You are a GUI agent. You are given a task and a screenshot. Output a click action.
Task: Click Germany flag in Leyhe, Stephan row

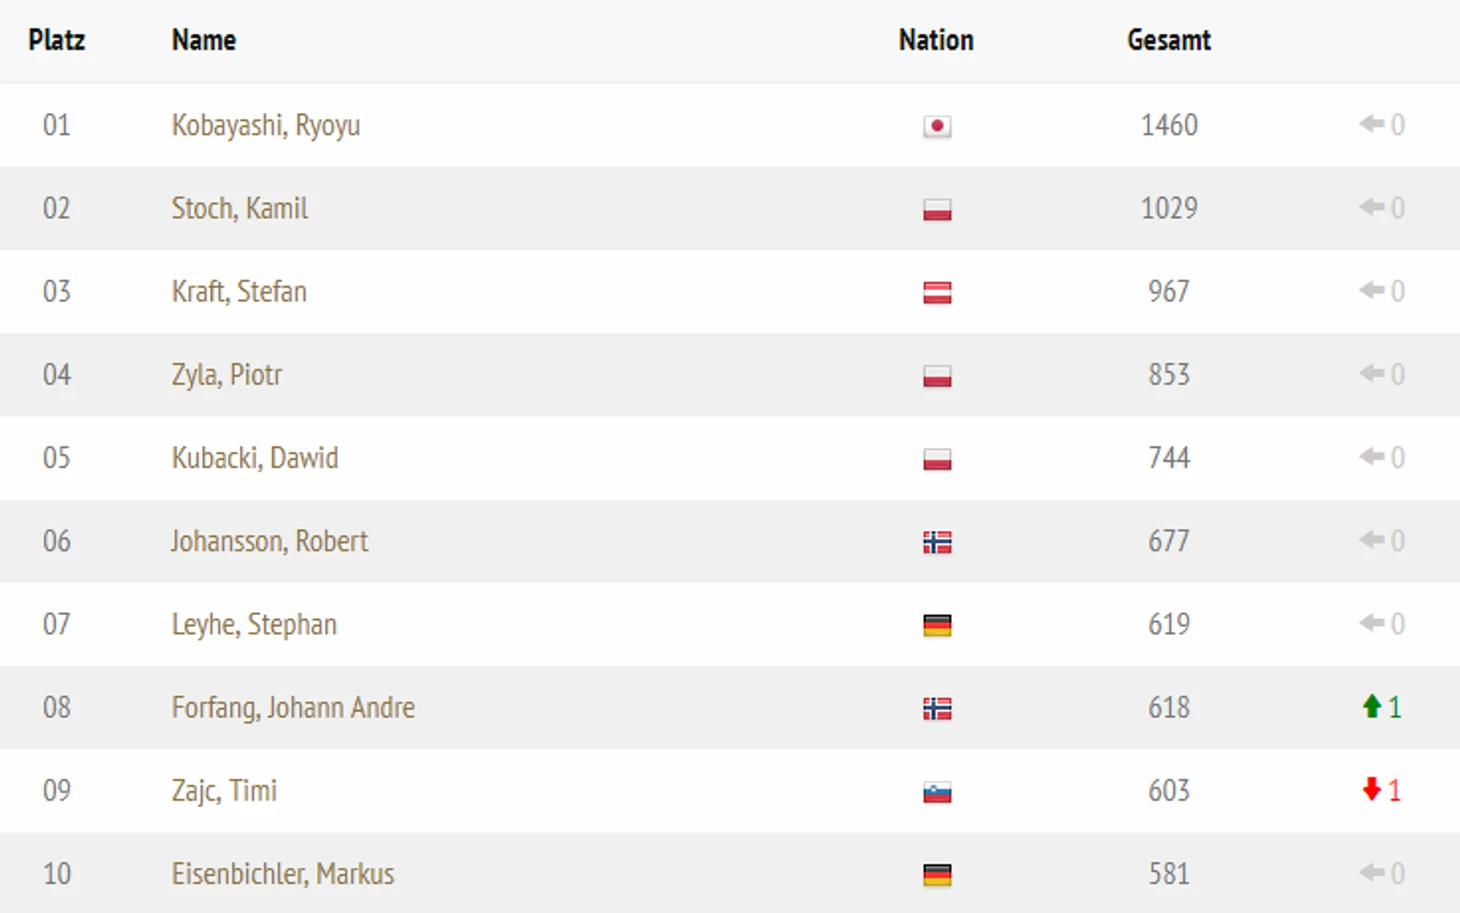[x=936, y=625]
